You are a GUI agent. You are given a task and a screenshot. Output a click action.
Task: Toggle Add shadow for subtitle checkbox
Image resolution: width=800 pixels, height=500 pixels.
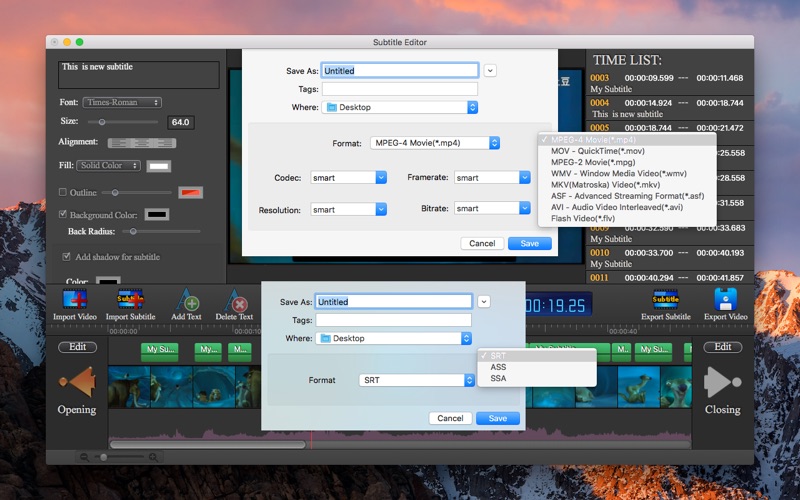click(66, 256)
